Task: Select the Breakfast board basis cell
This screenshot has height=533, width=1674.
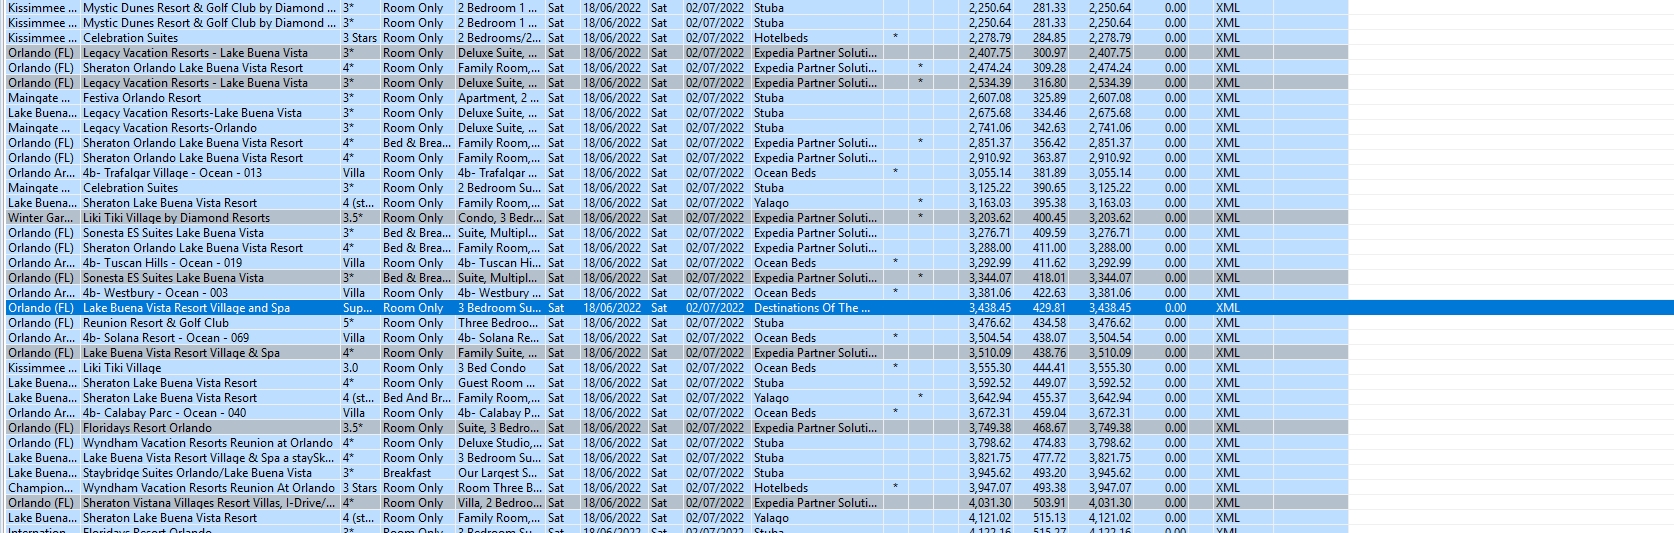Action: click(x=407, y=473)
